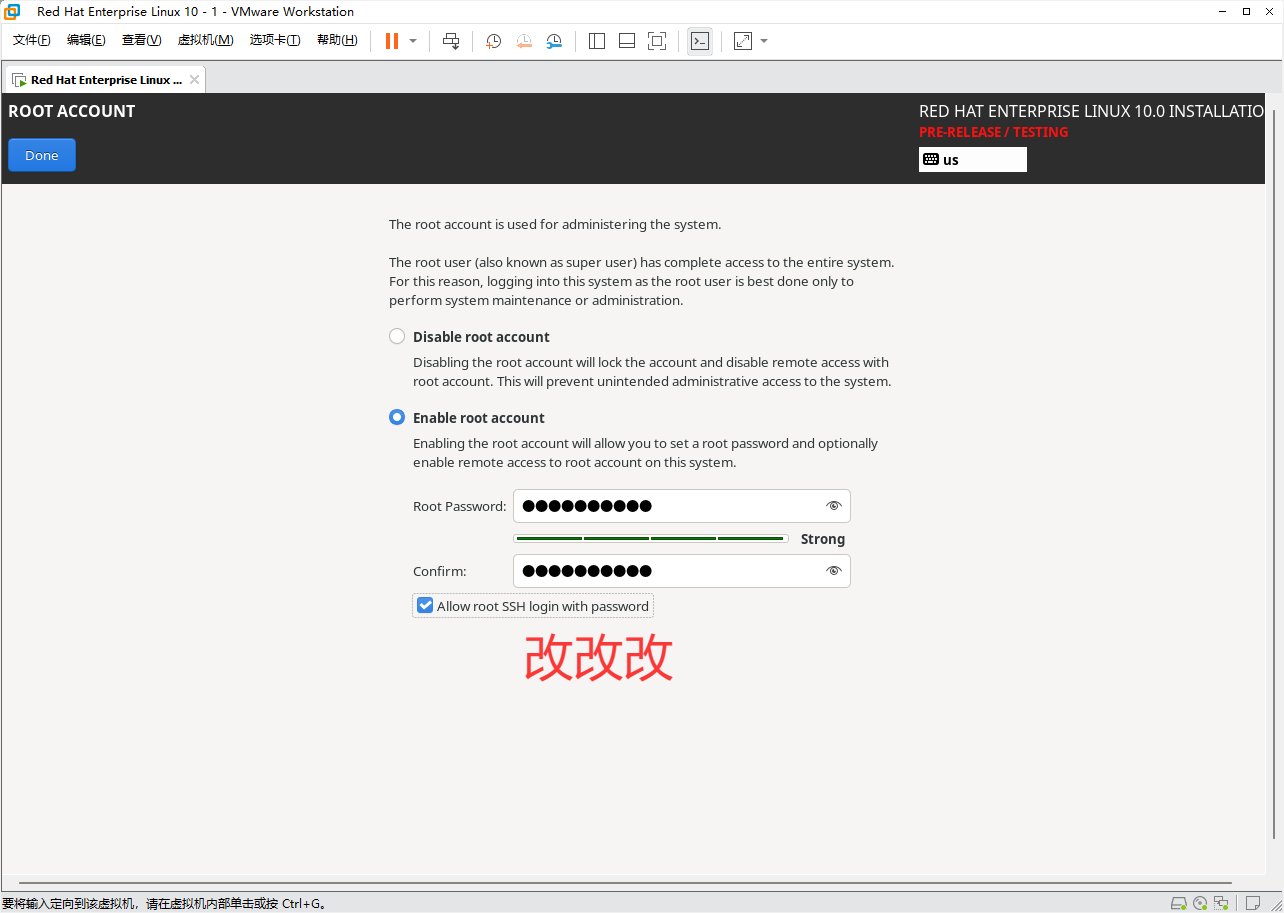Viewport: 1284px width, 913px height.
Task: Open the 文件(F) menu
Action: (31, 40)
